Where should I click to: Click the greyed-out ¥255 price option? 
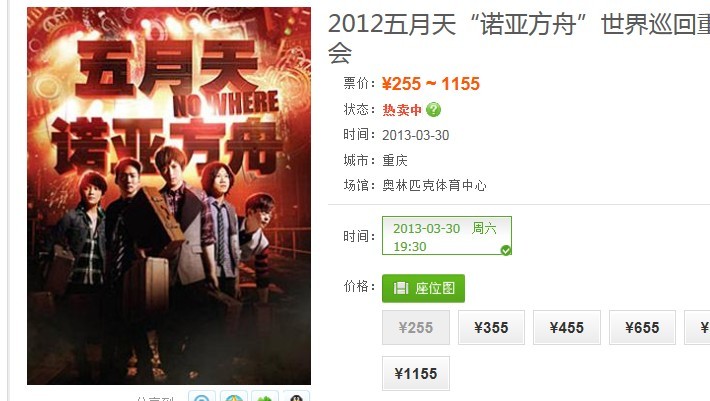[x=416, y=328]
